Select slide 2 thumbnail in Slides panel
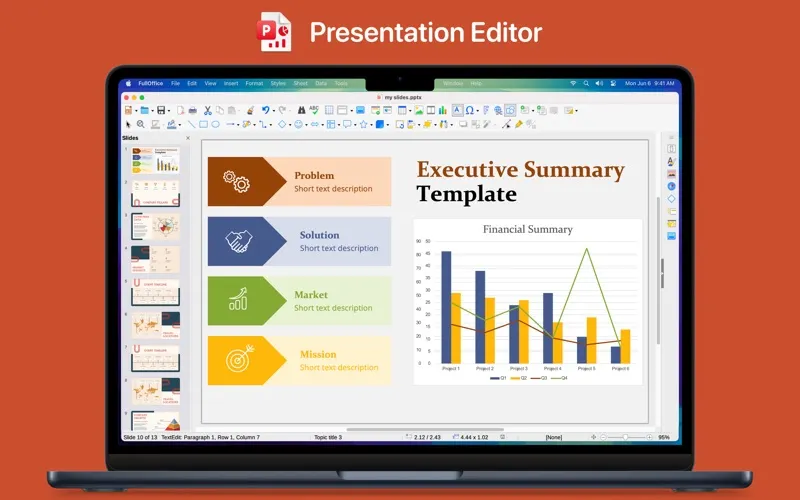The width and height of the screenshot is (800, 500). point(155,193)
